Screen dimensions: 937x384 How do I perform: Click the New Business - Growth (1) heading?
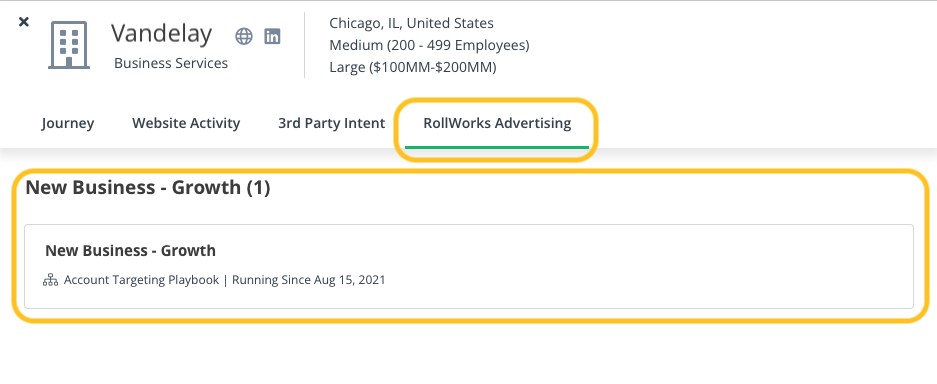coord(148,188)
